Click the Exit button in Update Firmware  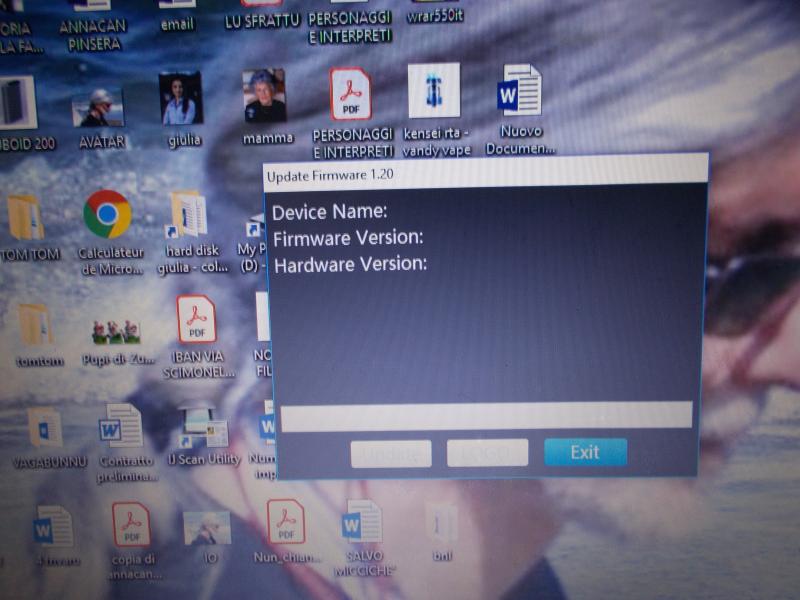tap(585, 452)
